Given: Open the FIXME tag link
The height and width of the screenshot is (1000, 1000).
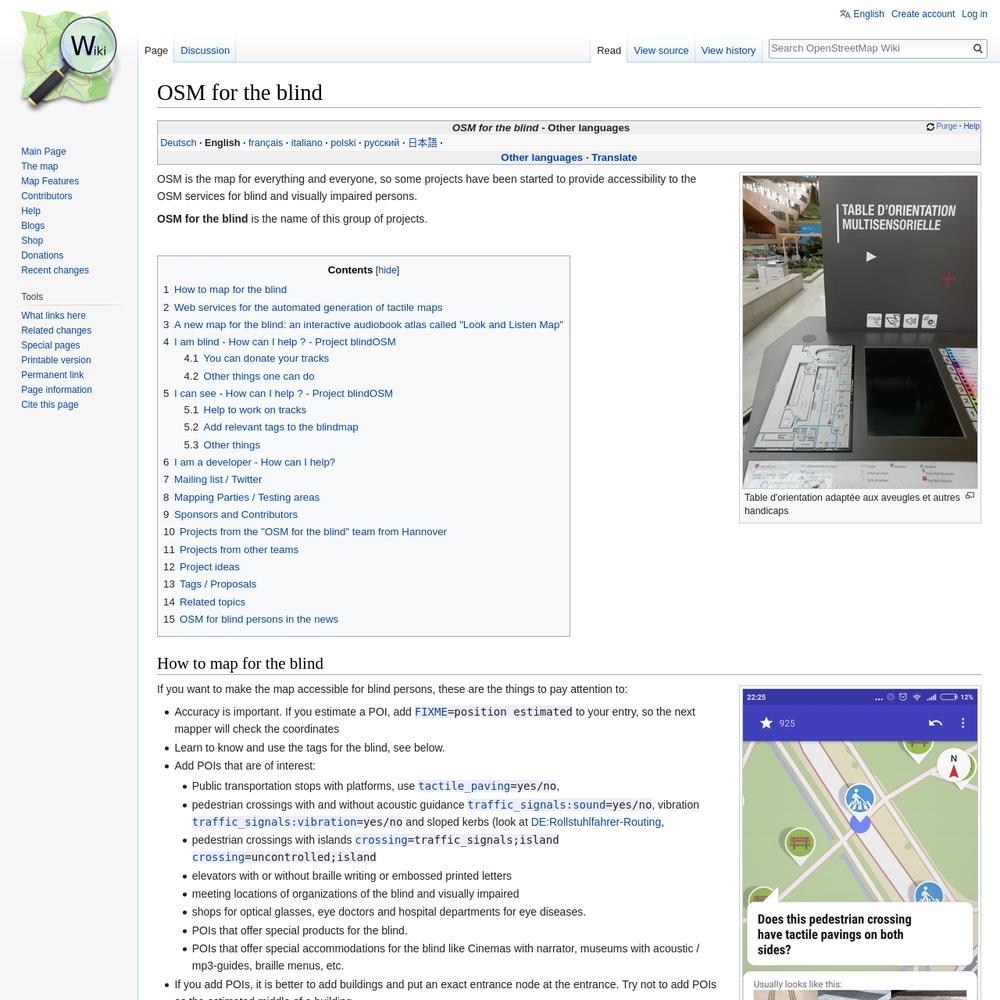Looking at the screenshot, I should tap(431, 712).
